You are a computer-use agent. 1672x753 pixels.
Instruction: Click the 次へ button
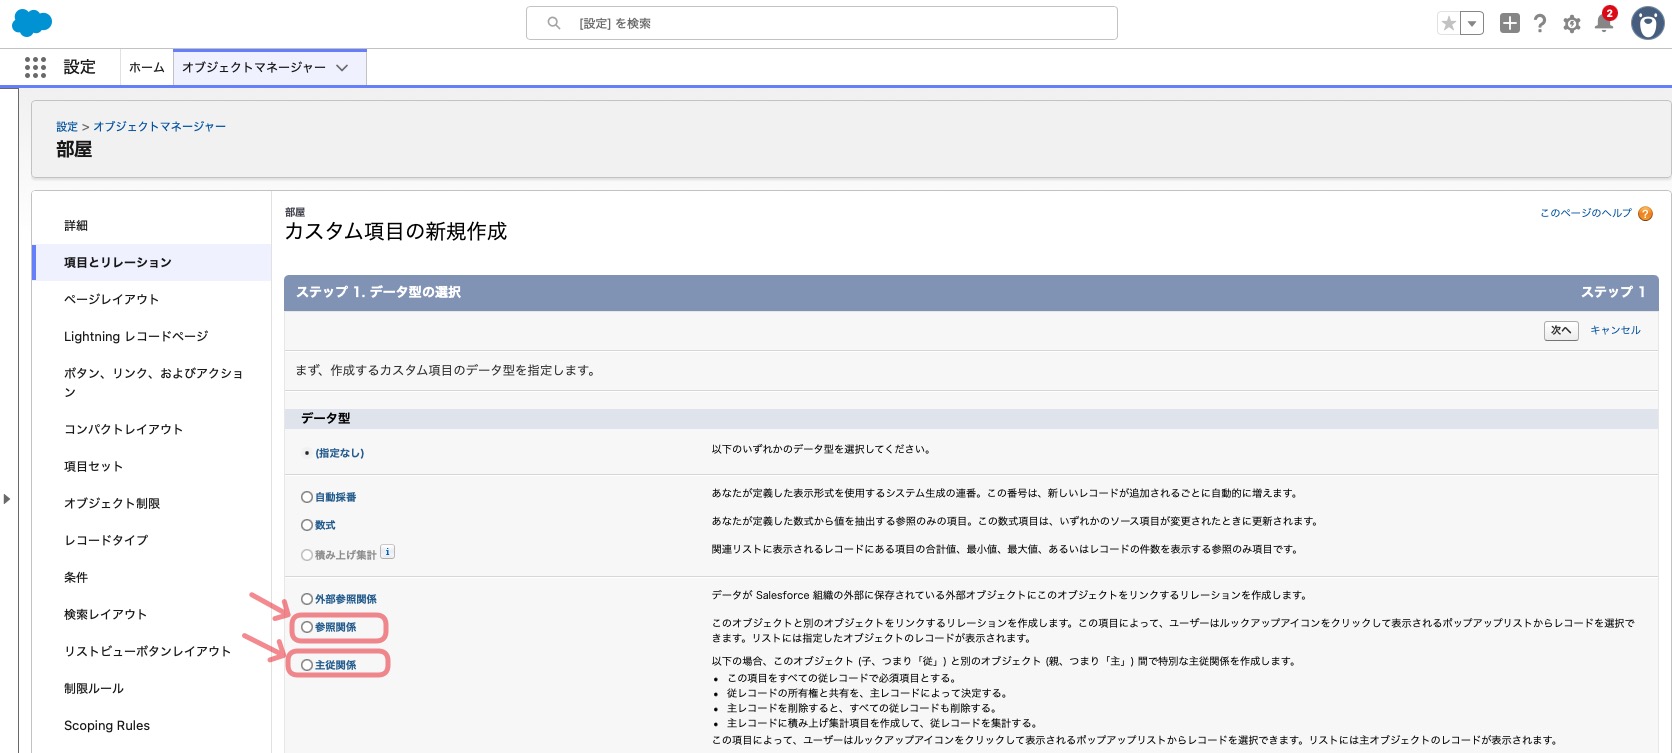tap(1561, 330)
